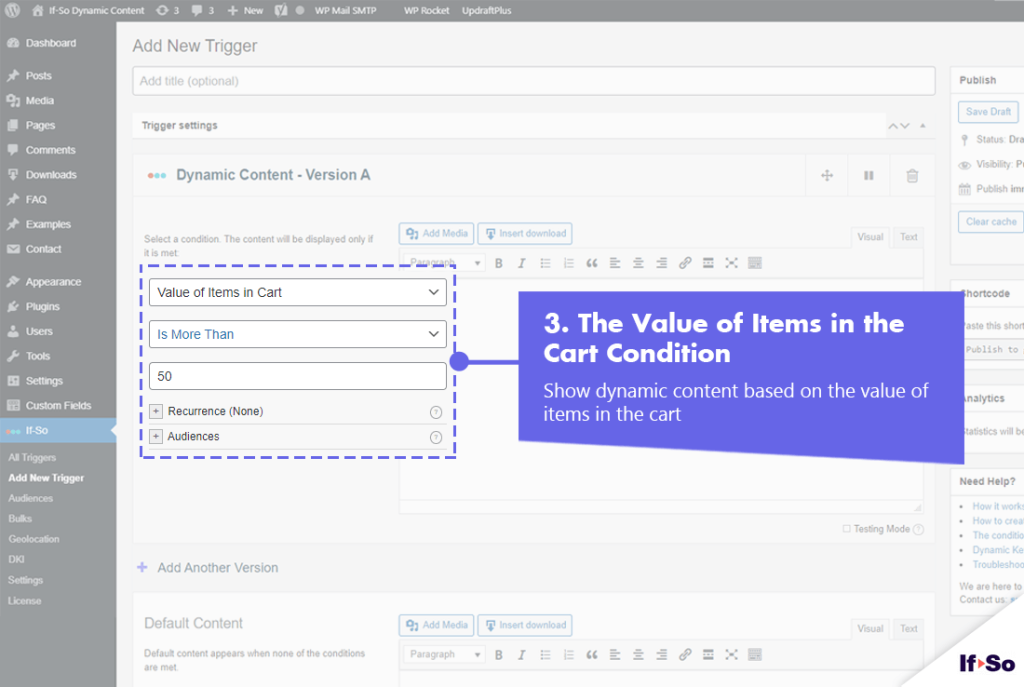The image size is (1024, 687).
Task: Open the updates counter in the admin bar
Action: click(x=168, y=10)
